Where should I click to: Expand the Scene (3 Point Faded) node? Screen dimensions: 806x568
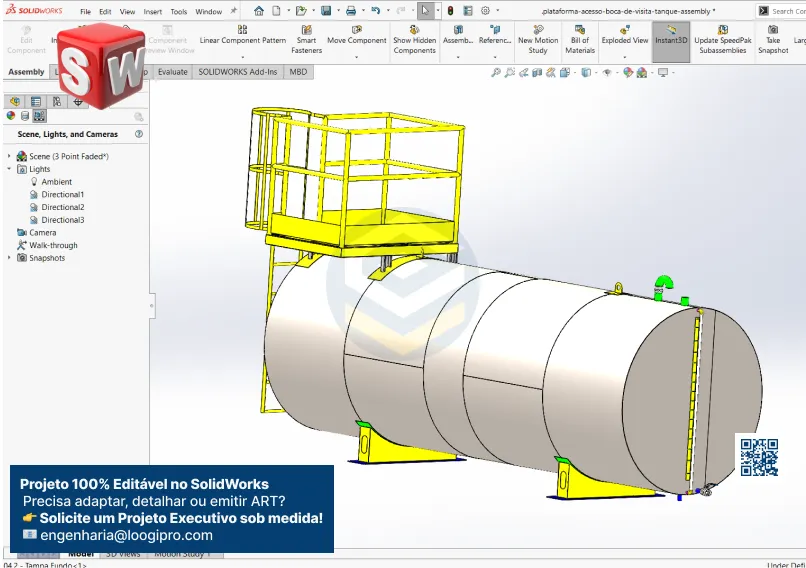tap(10, 157)
